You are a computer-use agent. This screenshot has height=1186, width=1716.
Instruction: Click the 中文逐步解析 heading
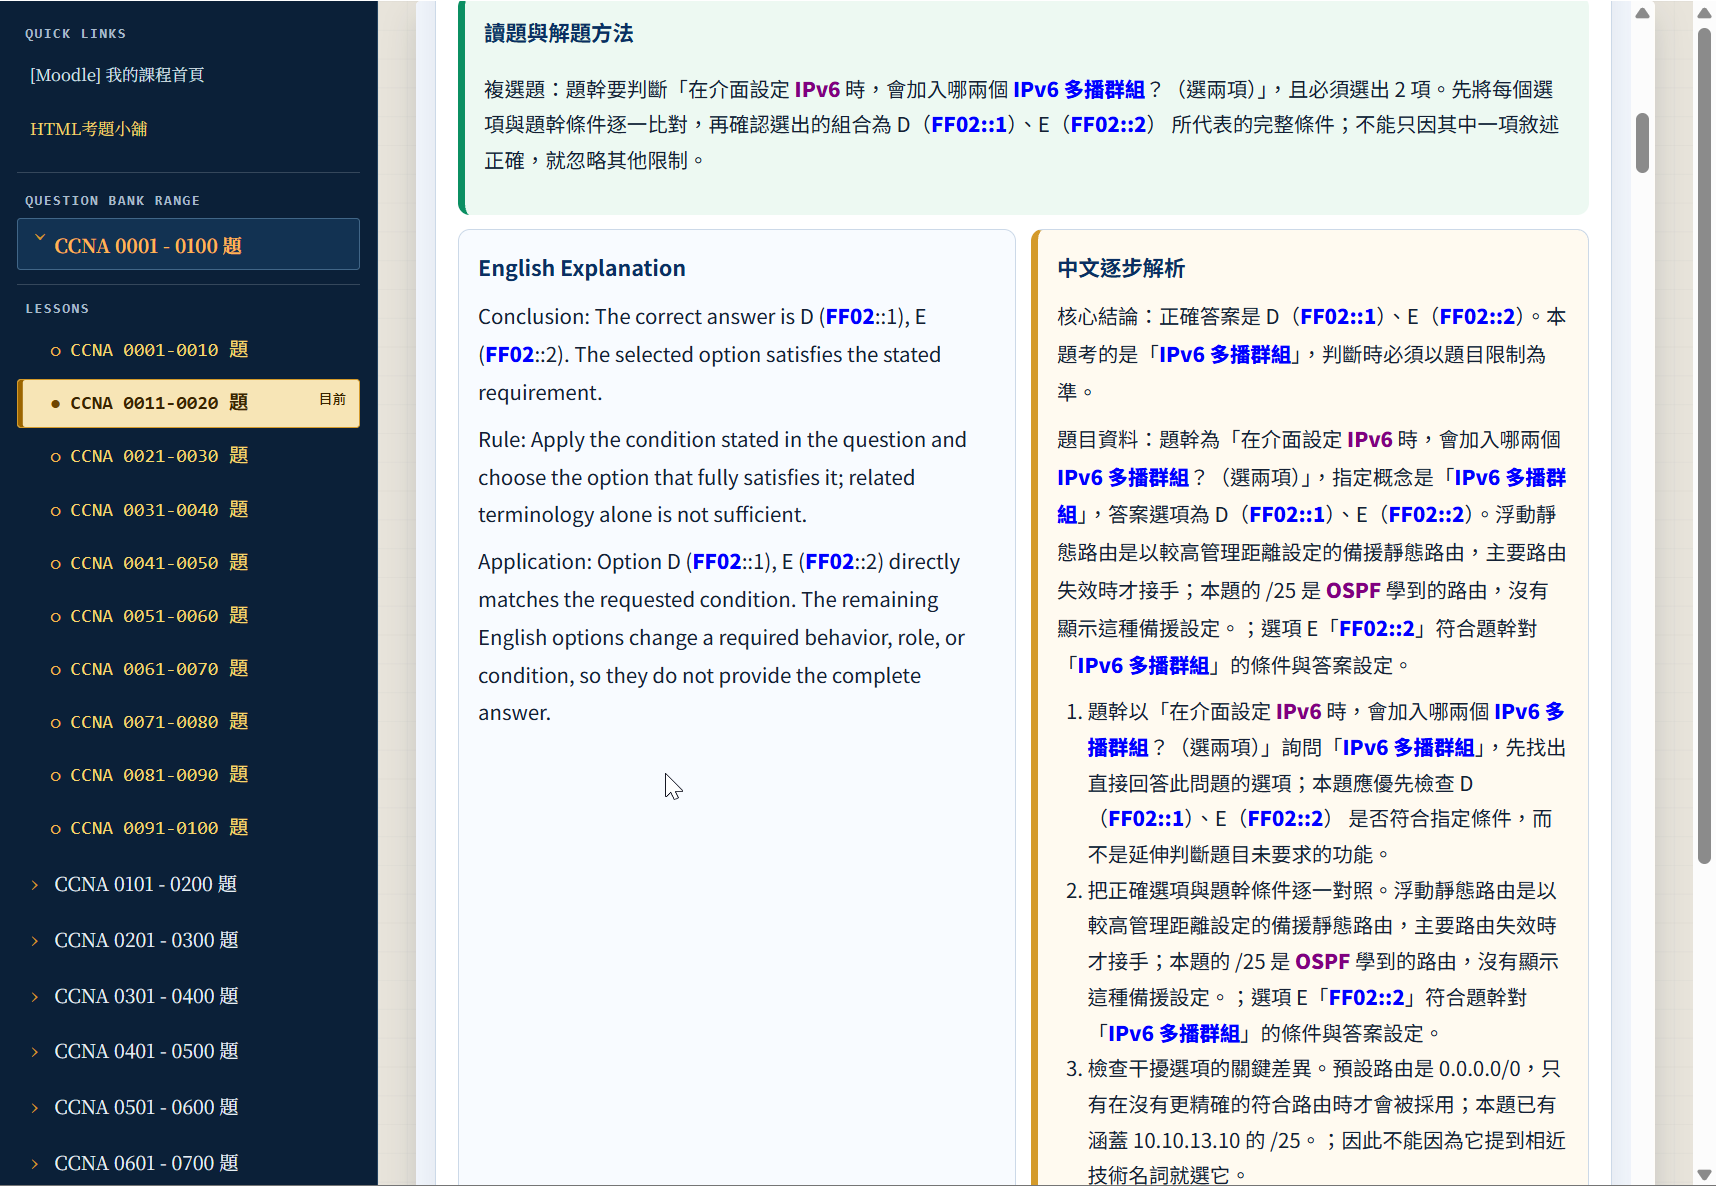point(1121,268)
